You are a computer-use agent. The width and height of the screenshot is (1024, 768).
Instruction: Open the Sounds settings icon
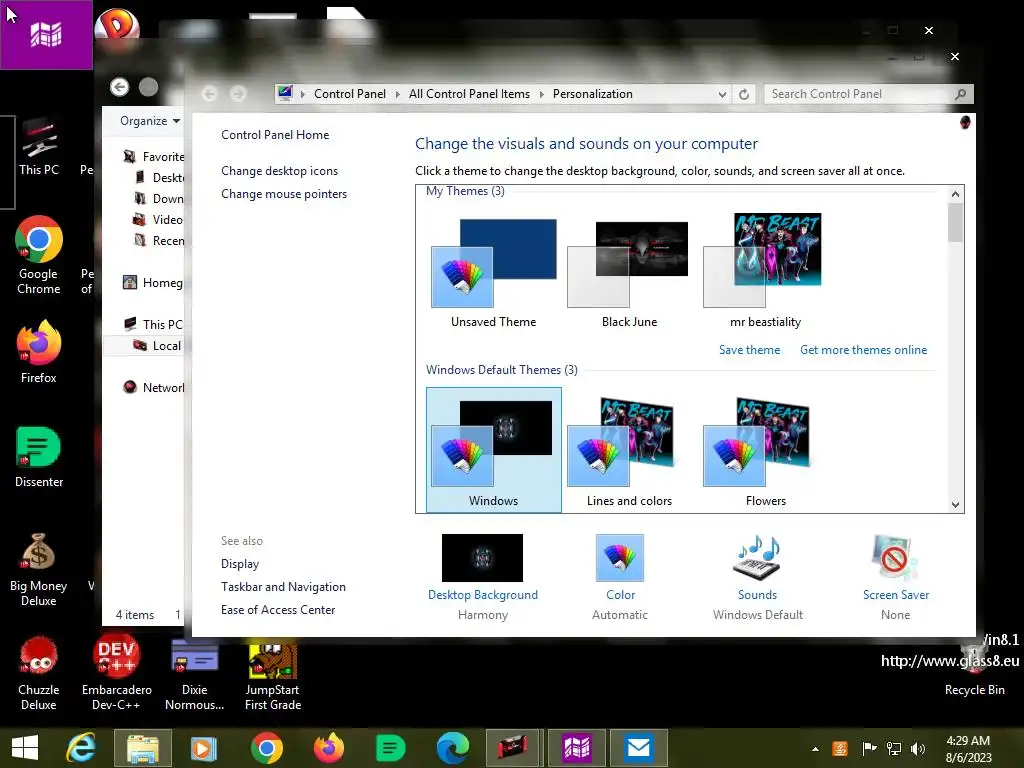pos(757,558)
